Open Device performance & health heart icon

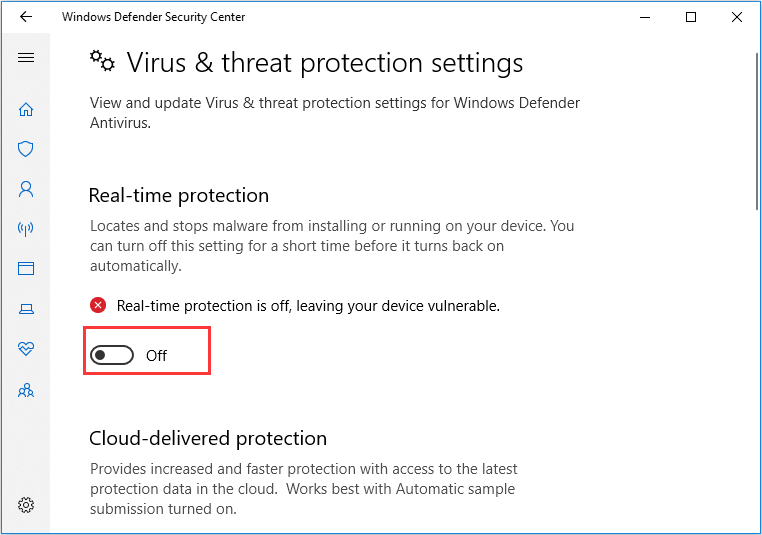pos(26,349)
